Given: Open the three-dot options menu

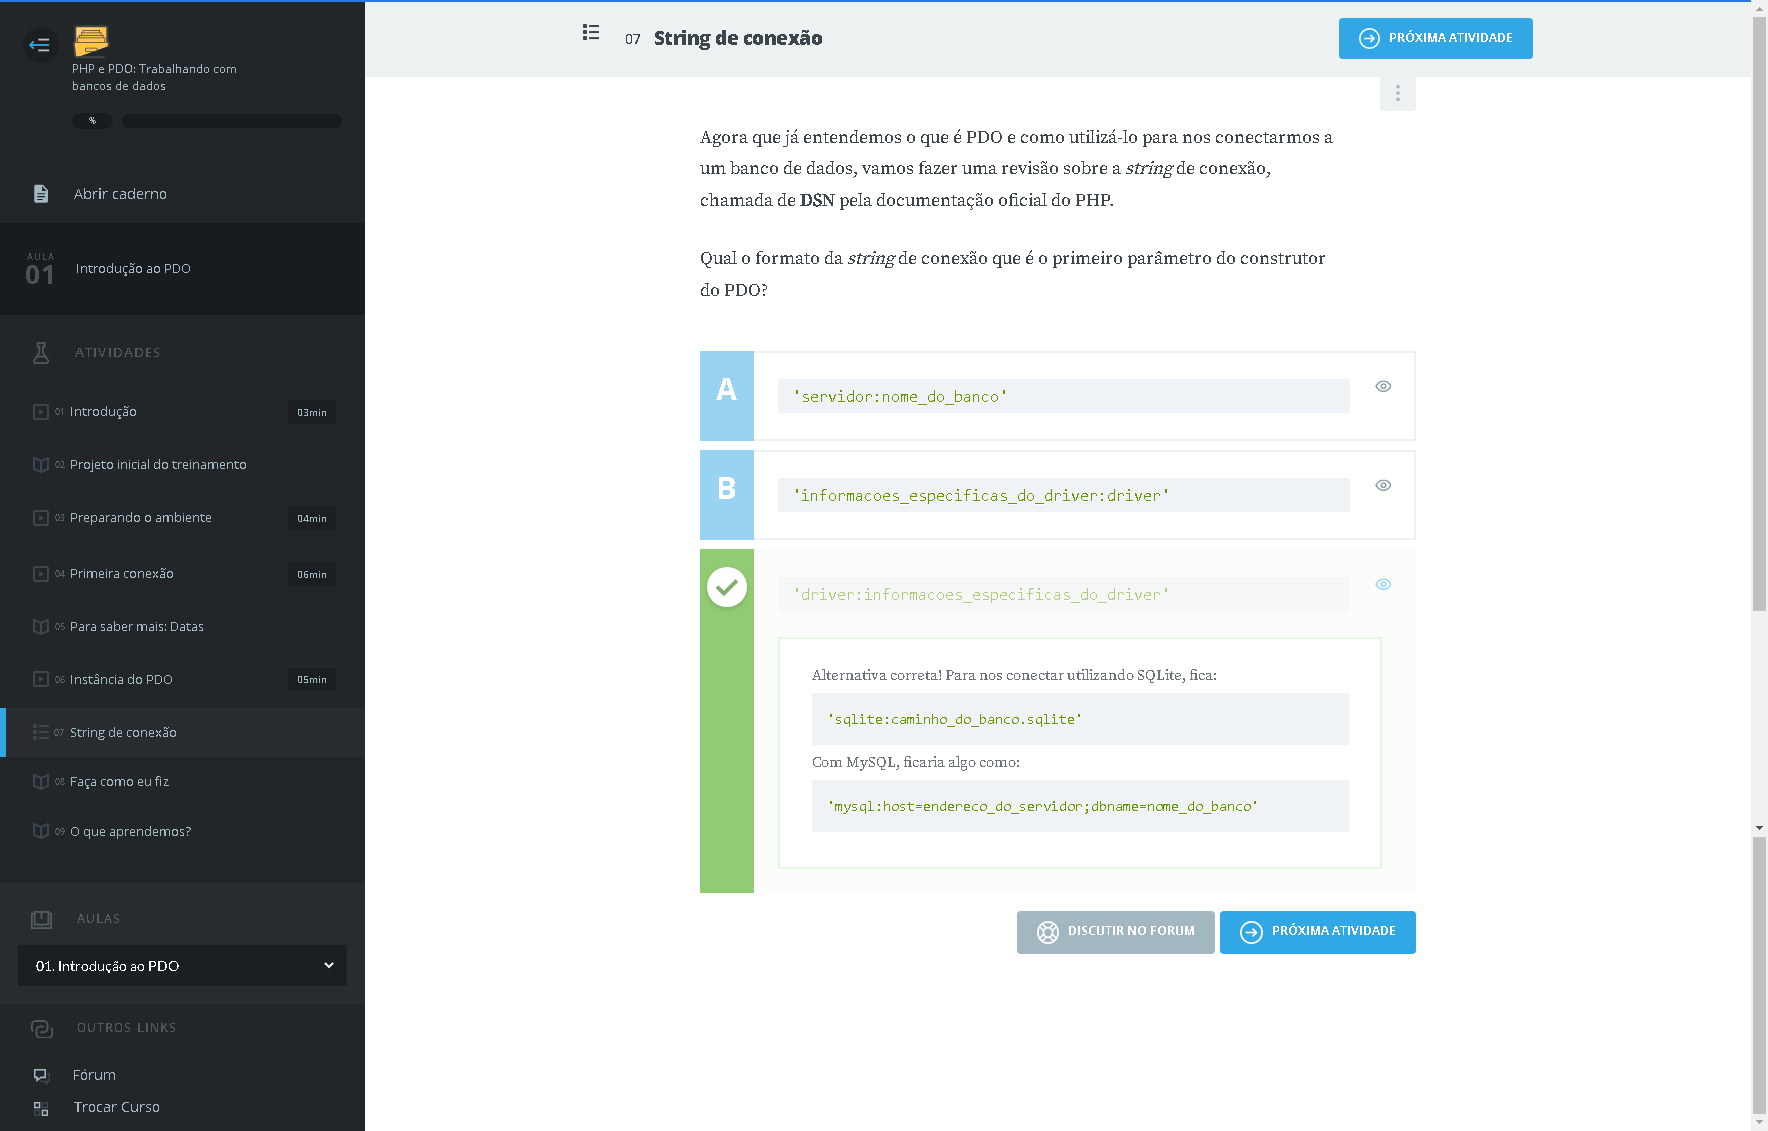Looking at the screenshot, I should pyautogui.click(x=1397, y=94).
